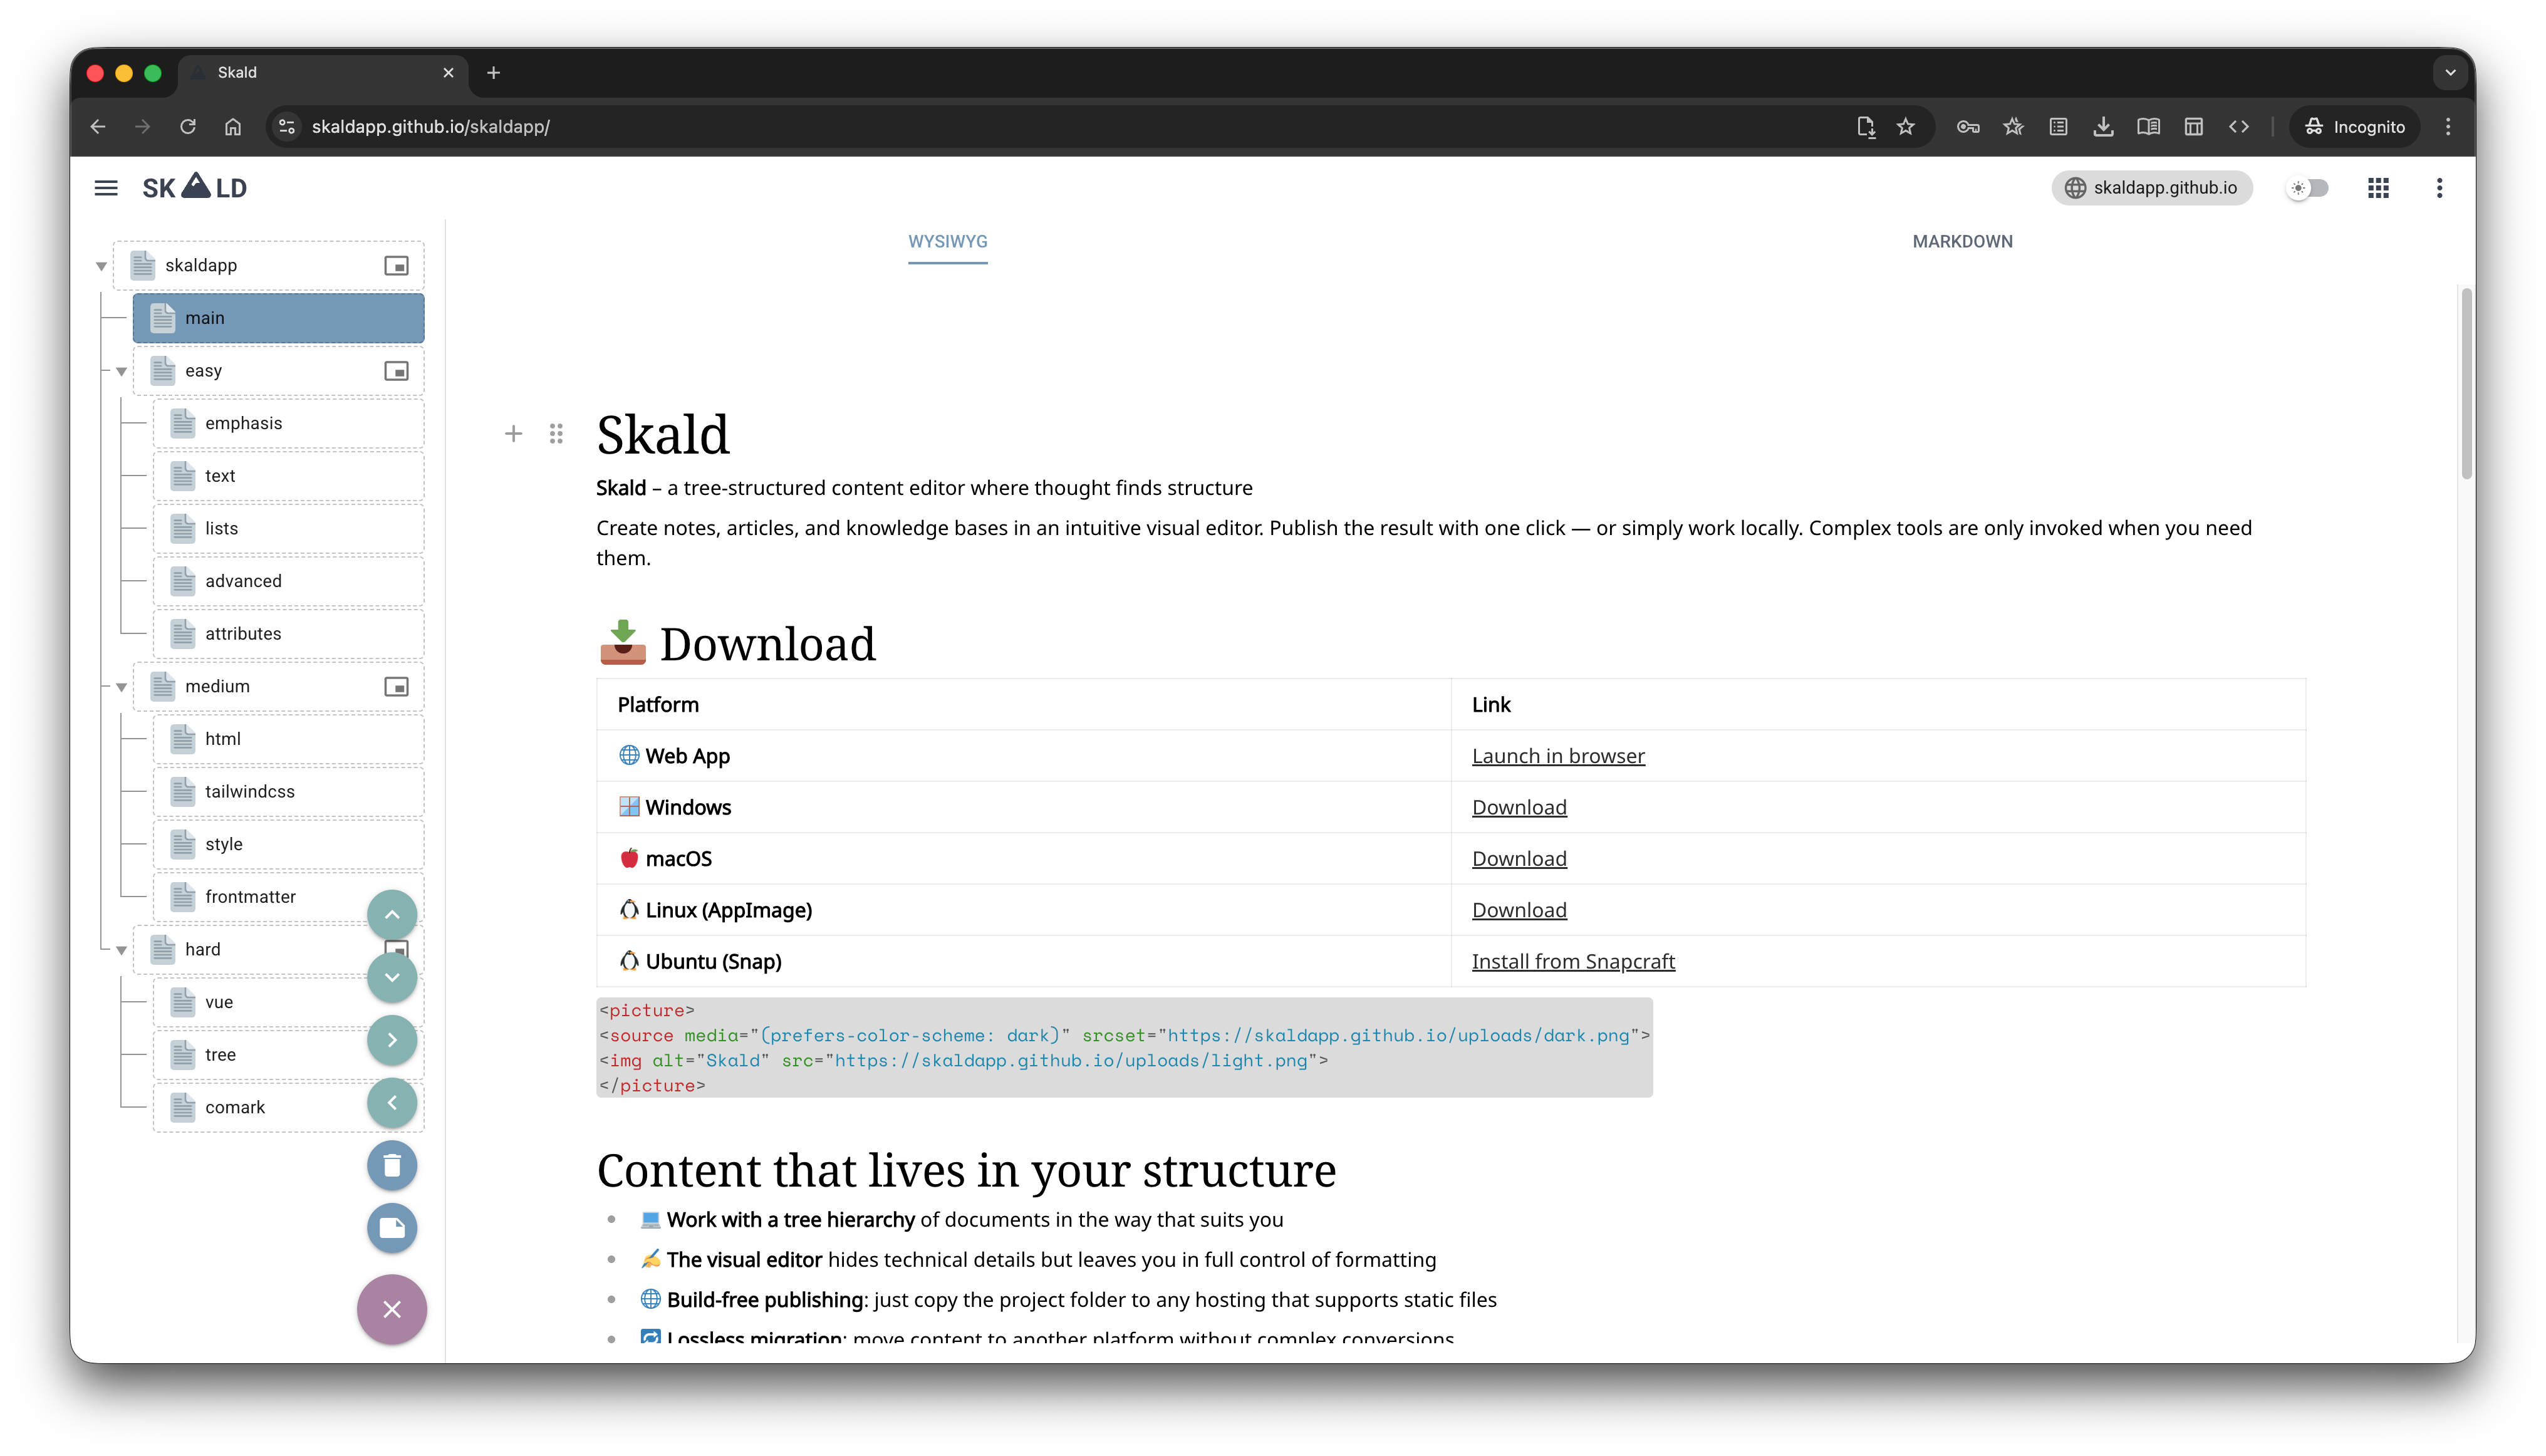This screenshot has width=2546, height=1456.
Task: Open the hamburger navigation menu
Action: [x=106, y=188]
